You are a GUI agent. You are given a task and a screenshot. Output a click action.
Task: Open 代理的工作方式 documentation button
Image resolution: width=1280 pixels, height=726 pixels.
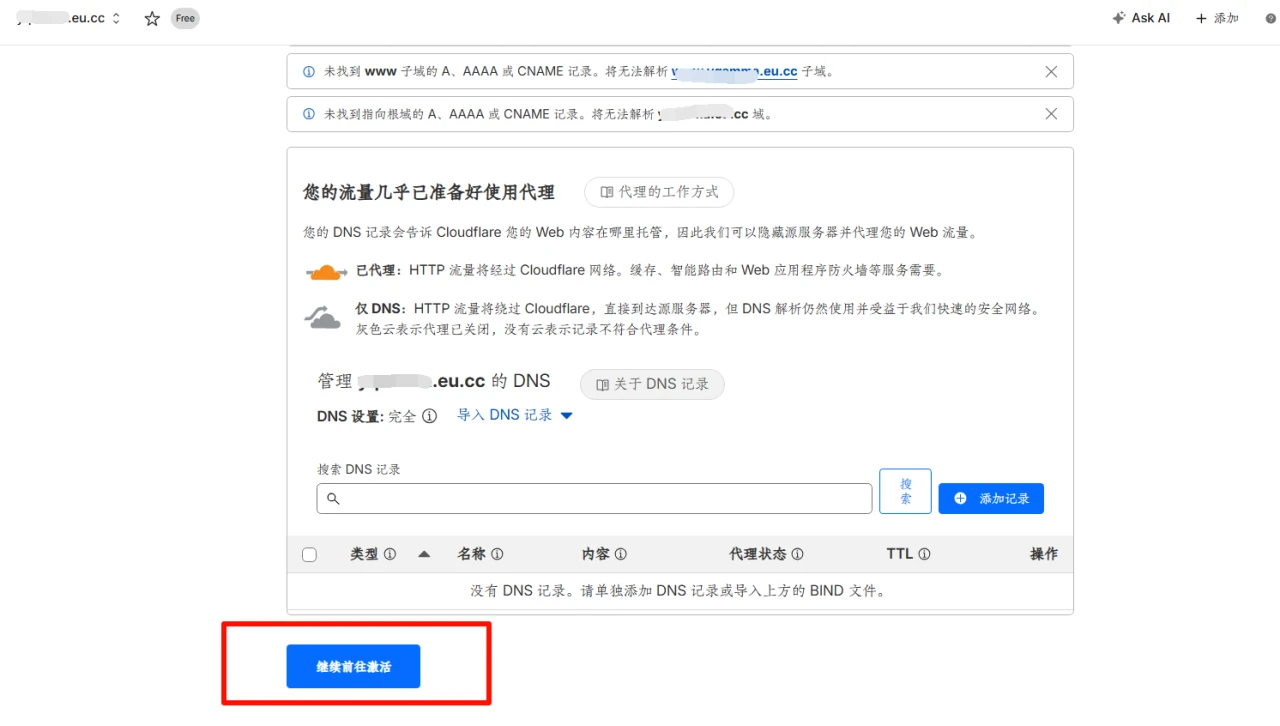659,192
